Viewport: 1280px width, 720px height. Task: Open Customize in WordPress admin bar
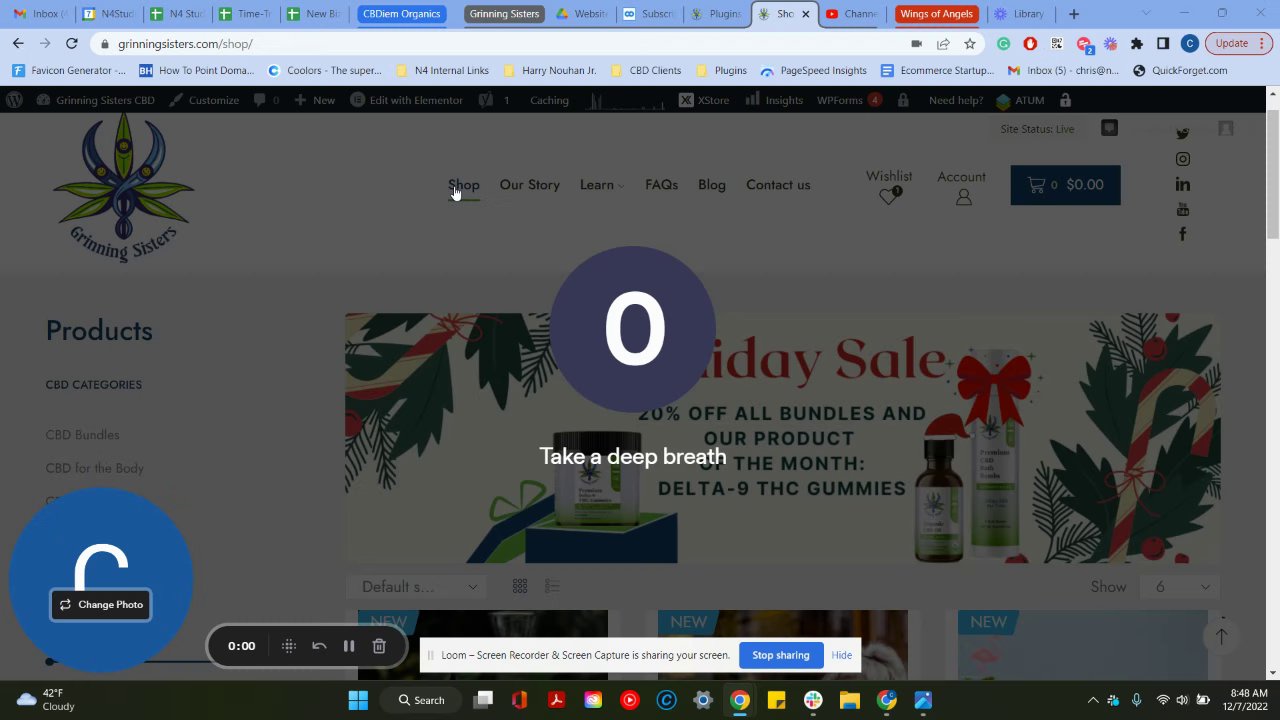pos(204,100)
